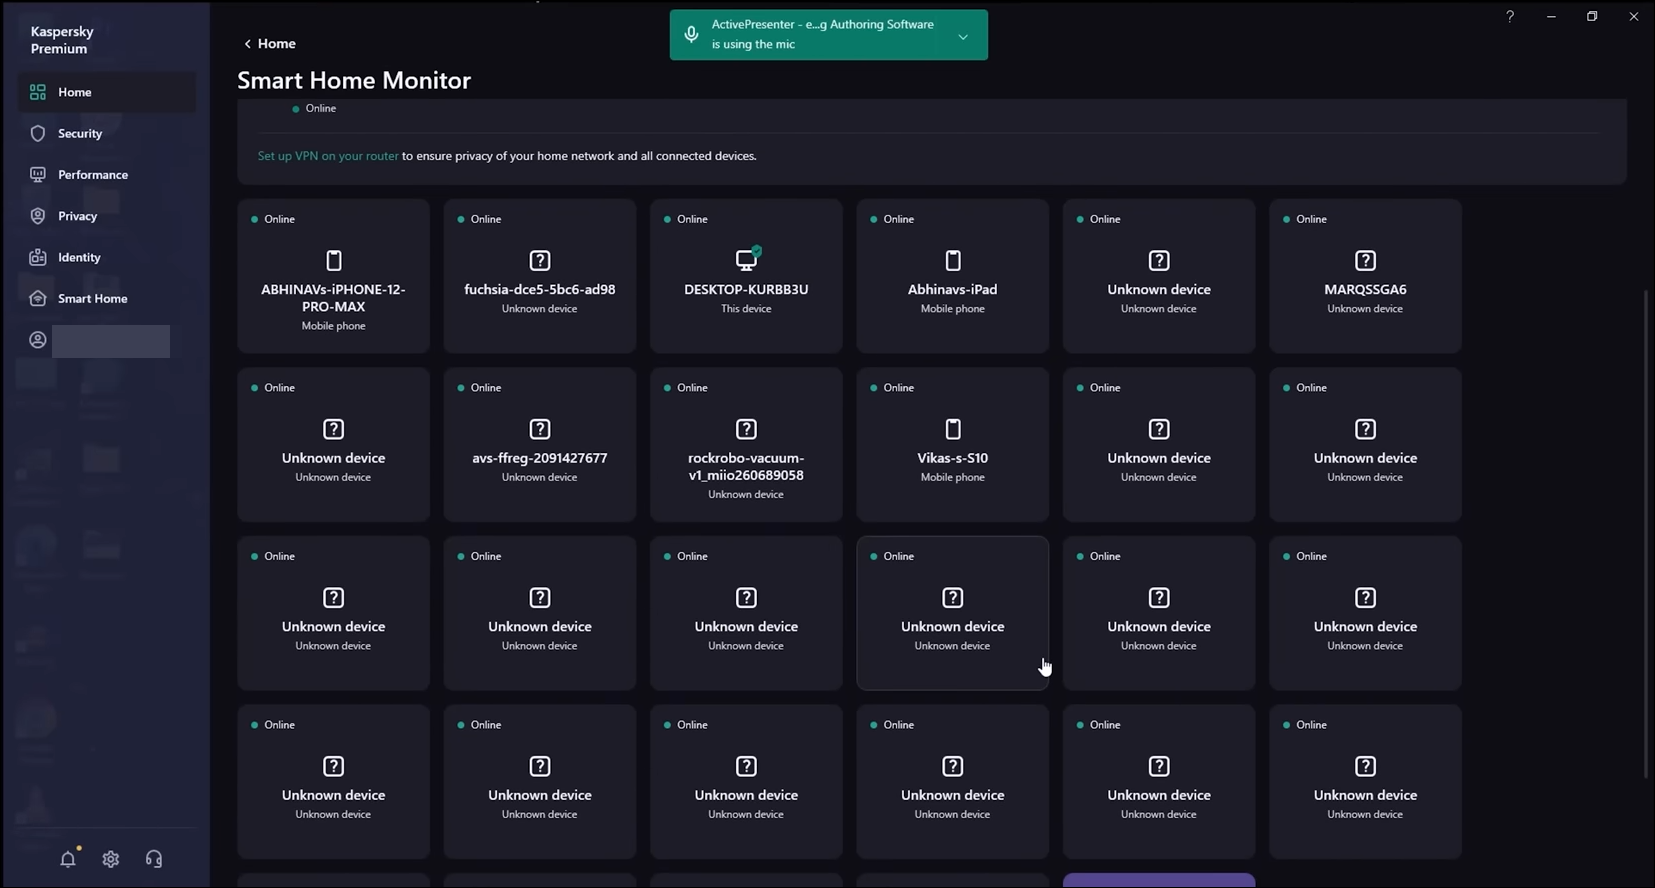
Task: Click the unknown device icon on fuchsia-dce5-5bc6-ad98
Action: click(x=540, y=261)
